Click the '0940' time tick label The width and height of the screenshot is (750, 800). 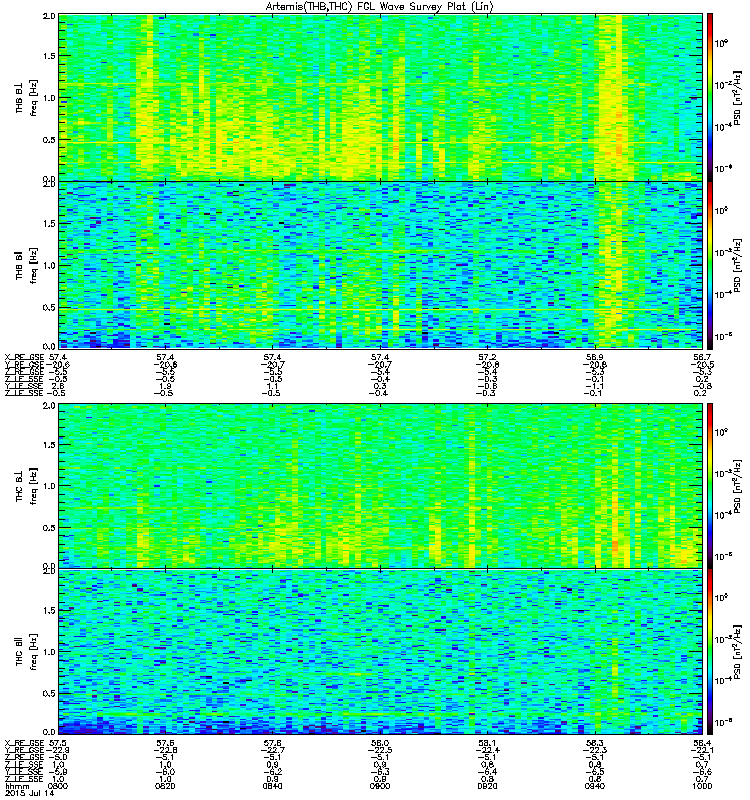pos(595,786)
